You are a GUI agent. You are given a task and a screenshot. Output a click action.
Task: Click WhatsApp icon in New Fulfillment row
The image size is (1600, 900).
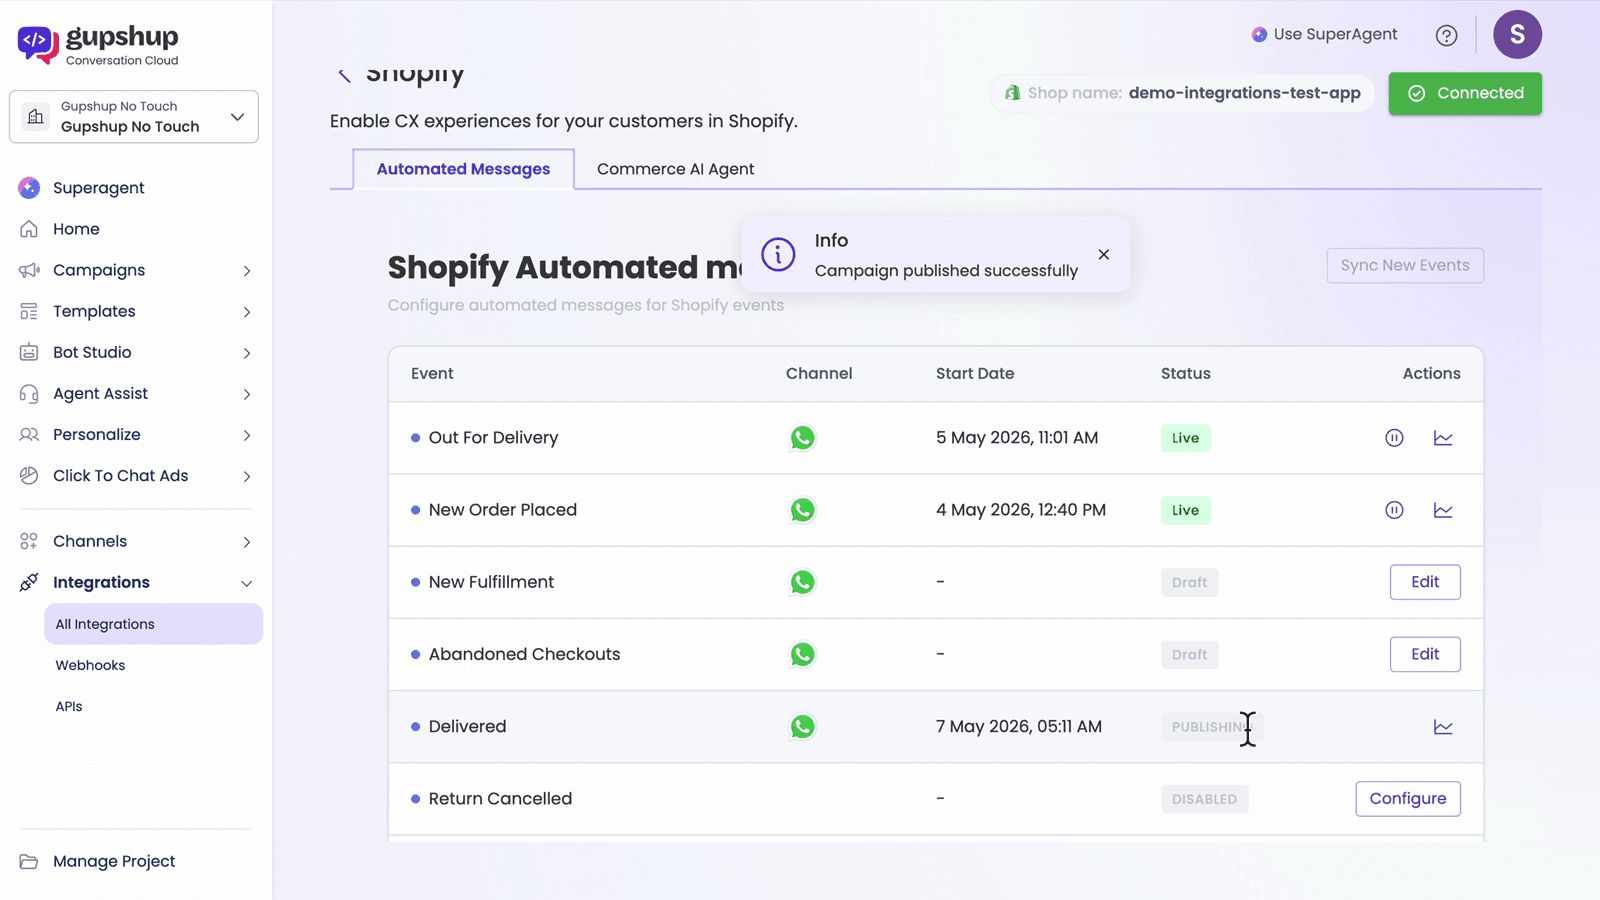click(x=802, y=582)
